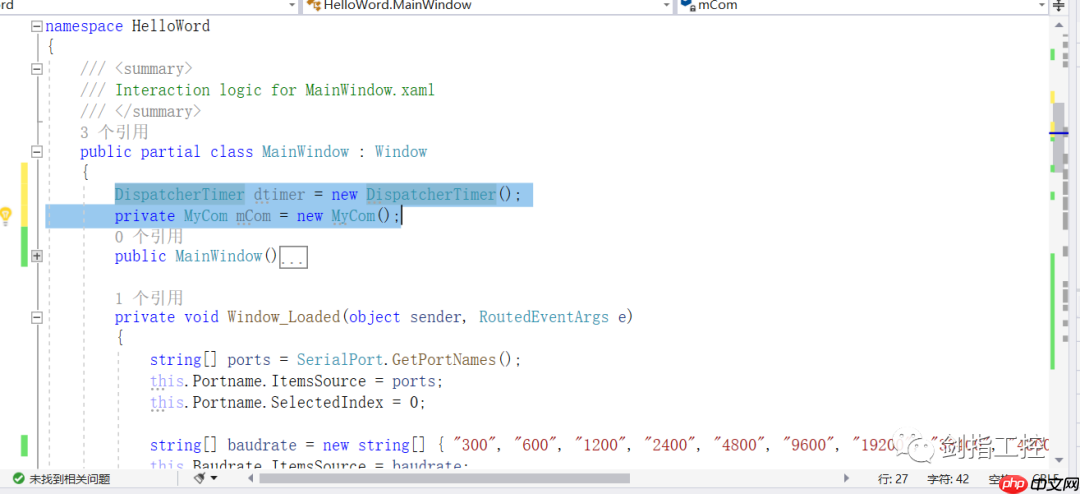Expand the collapsed MainWindow() constructor
The height and width of the screenshot is (494, 1080).
(x=37, y=256)
